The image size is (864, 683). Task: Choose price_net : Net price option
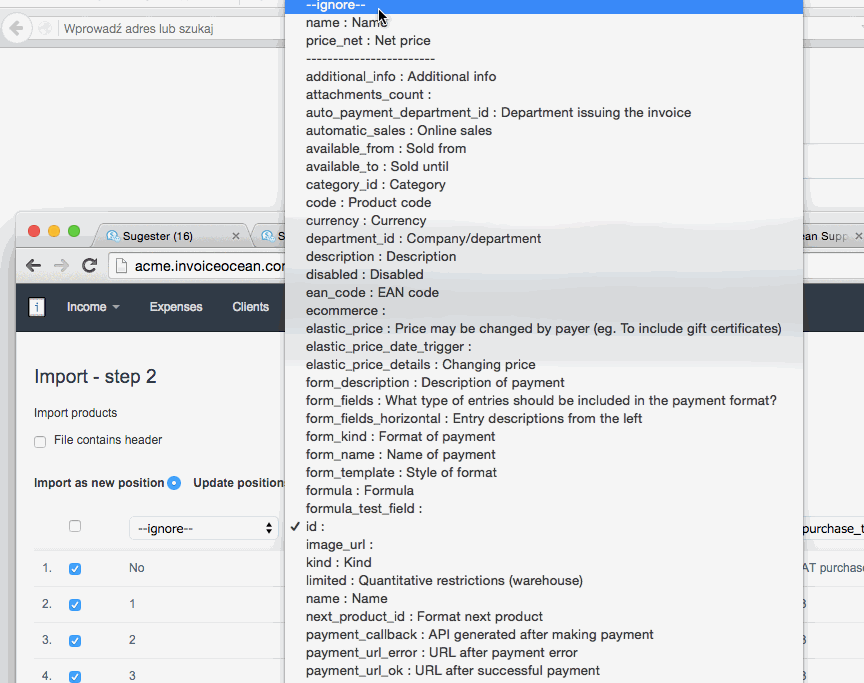[544, 41]
